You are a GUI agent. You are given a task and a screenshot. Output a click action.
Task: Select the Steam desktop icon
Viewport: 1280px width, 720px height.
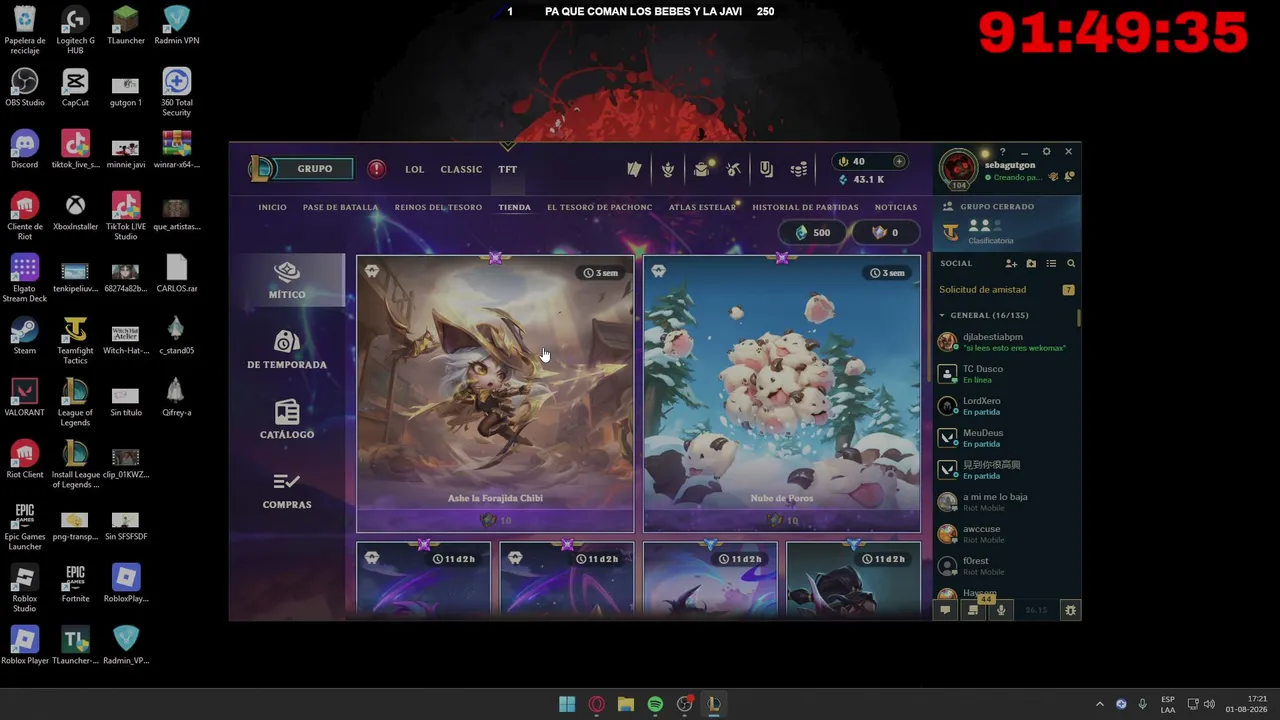(x=25, y=336)
